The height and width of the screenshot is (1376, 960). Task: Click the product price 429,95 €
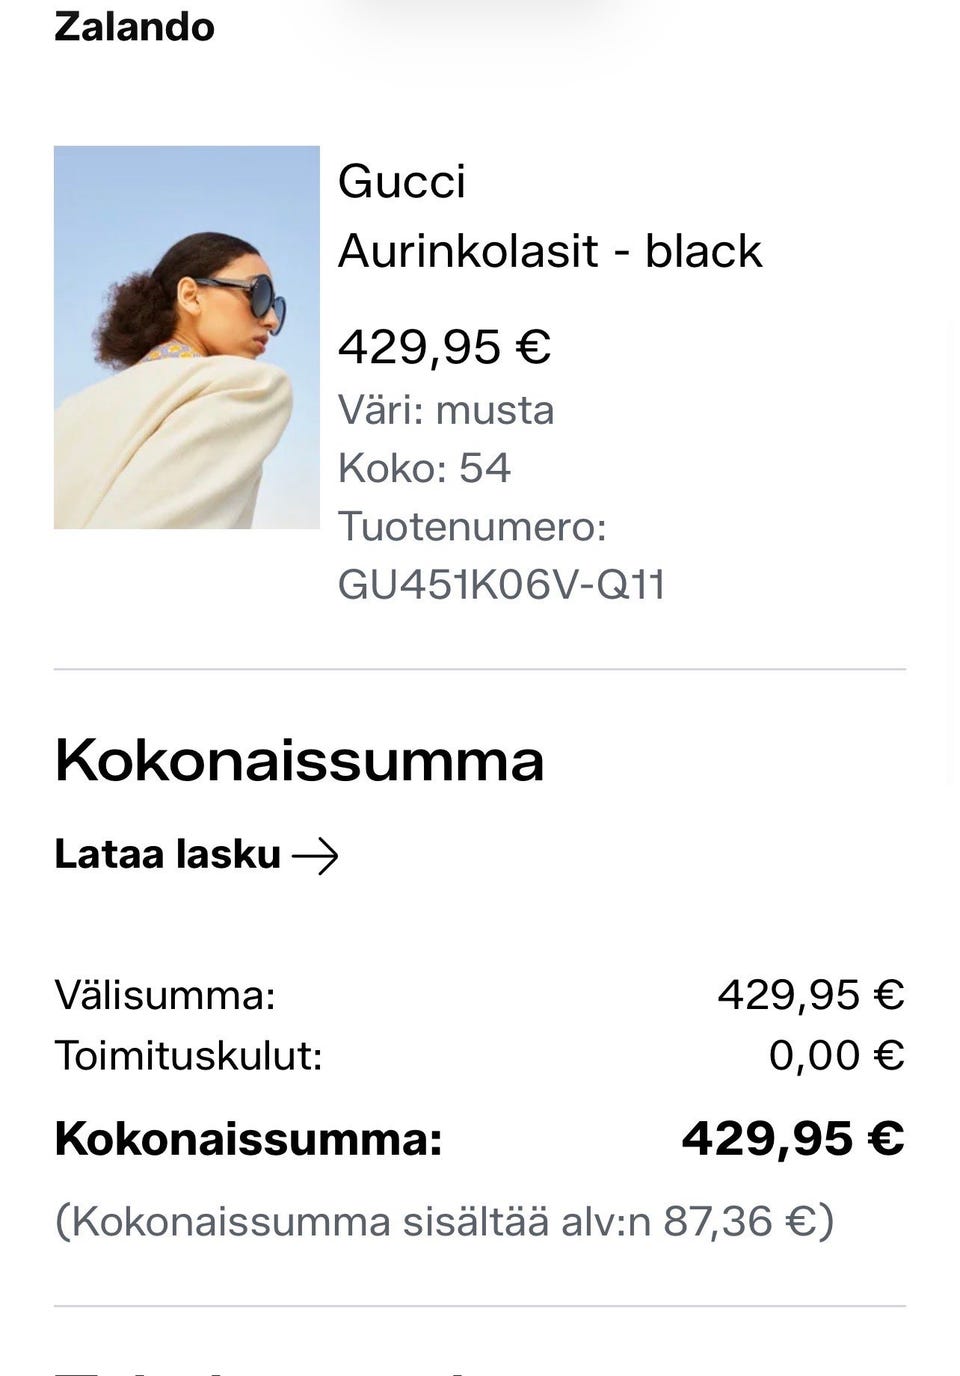point(446,346)
